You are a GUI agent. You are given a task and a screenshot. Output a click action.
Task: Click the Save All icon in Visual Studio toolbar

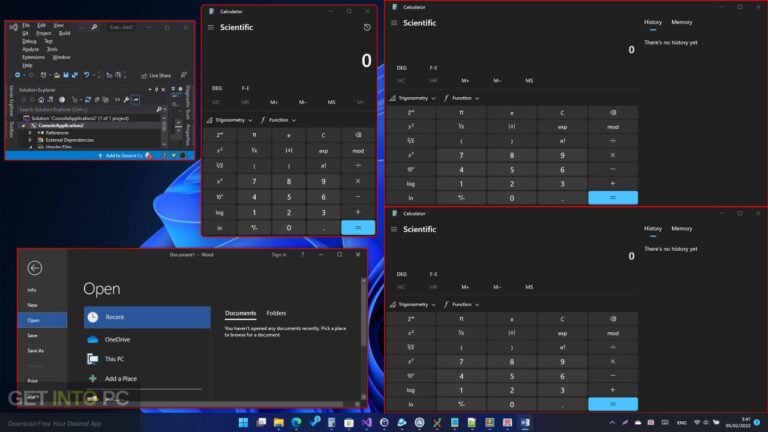[x=74, y=75]
